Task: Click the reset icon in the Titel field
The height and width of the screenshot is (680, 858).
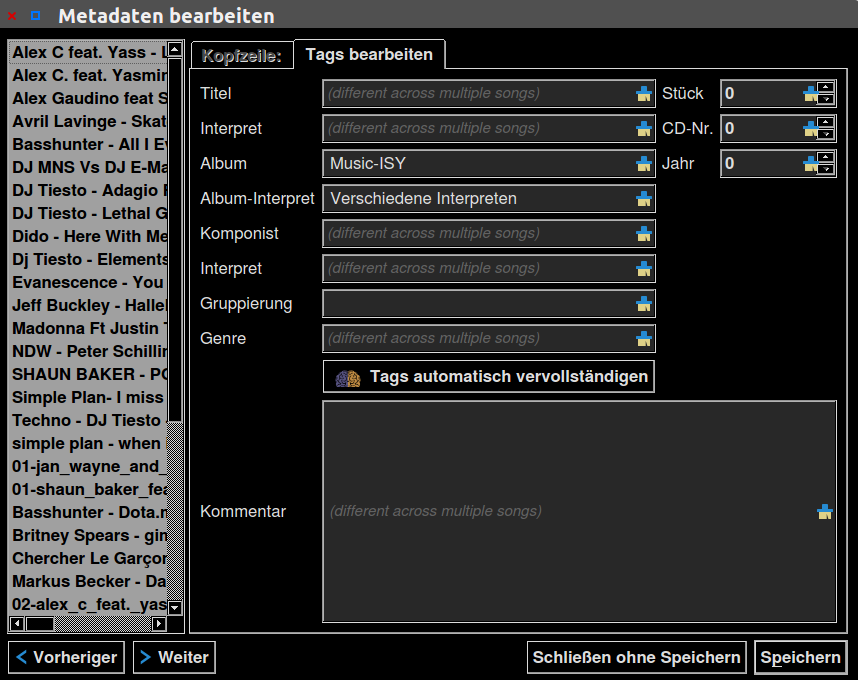Action: (644, 94)
